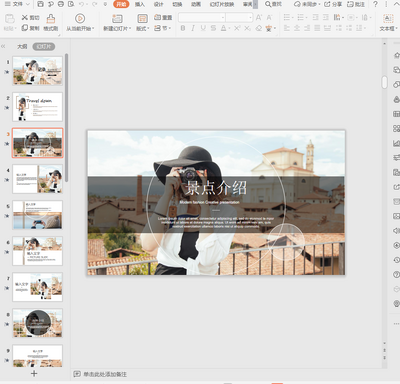
Task: Click the home icon in right sidebar
Action: tap(396, 55)
